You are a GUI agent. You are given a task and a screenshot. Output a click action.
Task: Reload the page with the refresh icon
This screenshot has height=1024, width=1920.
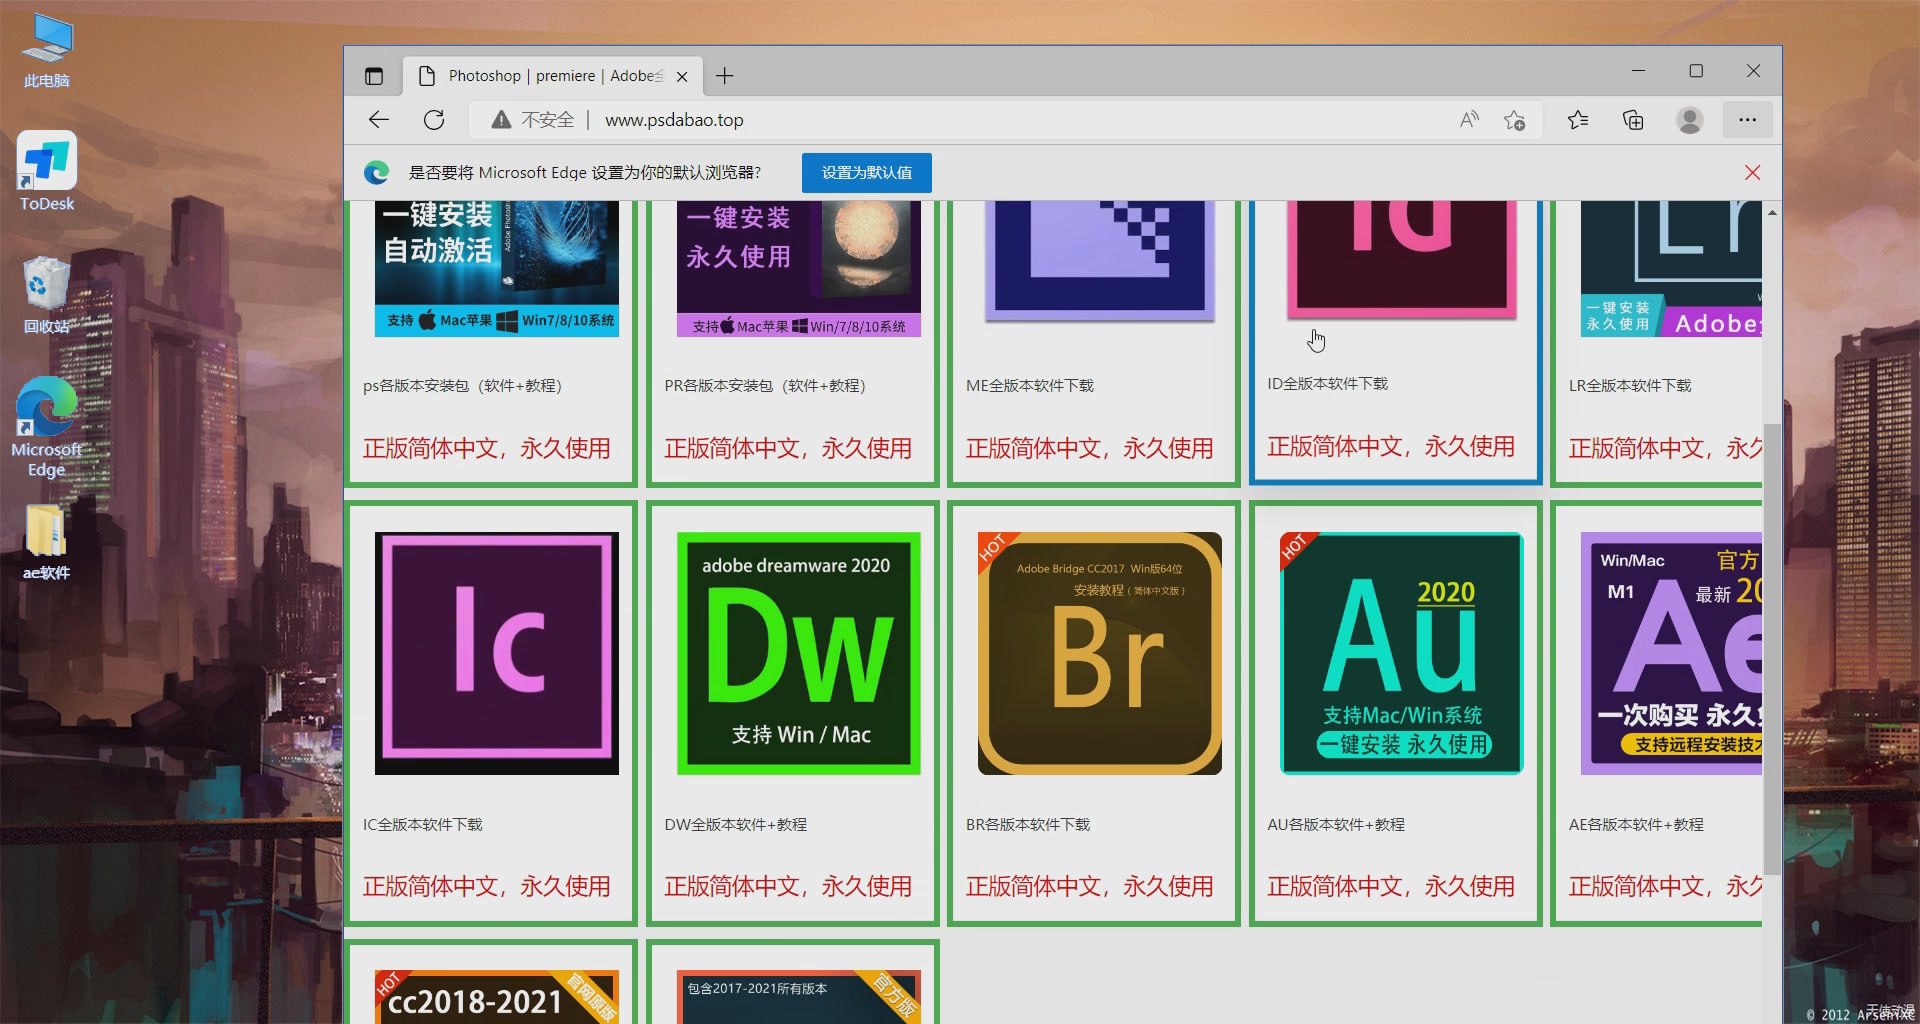coord(433,120)
